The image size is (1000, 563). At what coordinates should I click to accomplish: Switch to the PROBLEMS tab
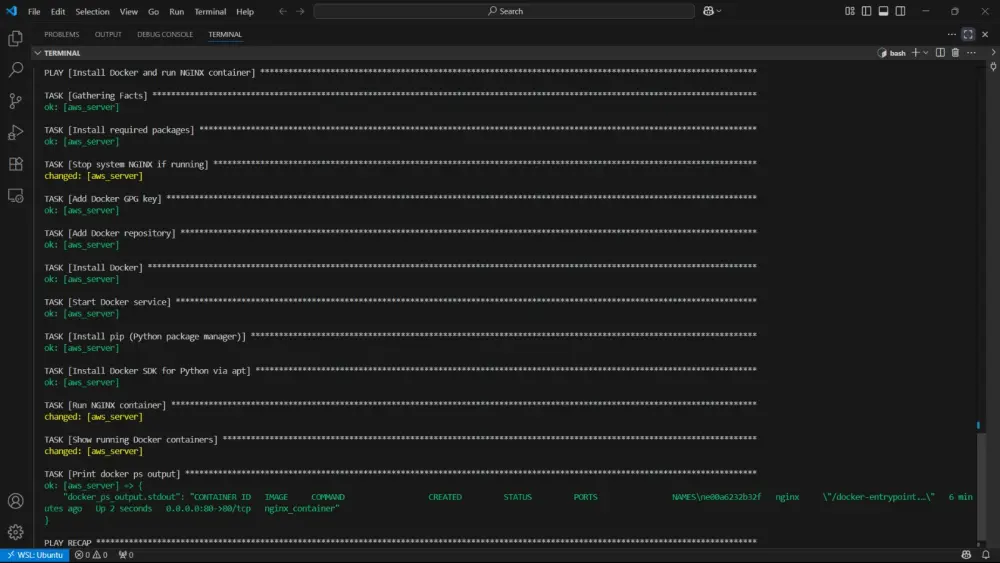(x=62, y=34)
